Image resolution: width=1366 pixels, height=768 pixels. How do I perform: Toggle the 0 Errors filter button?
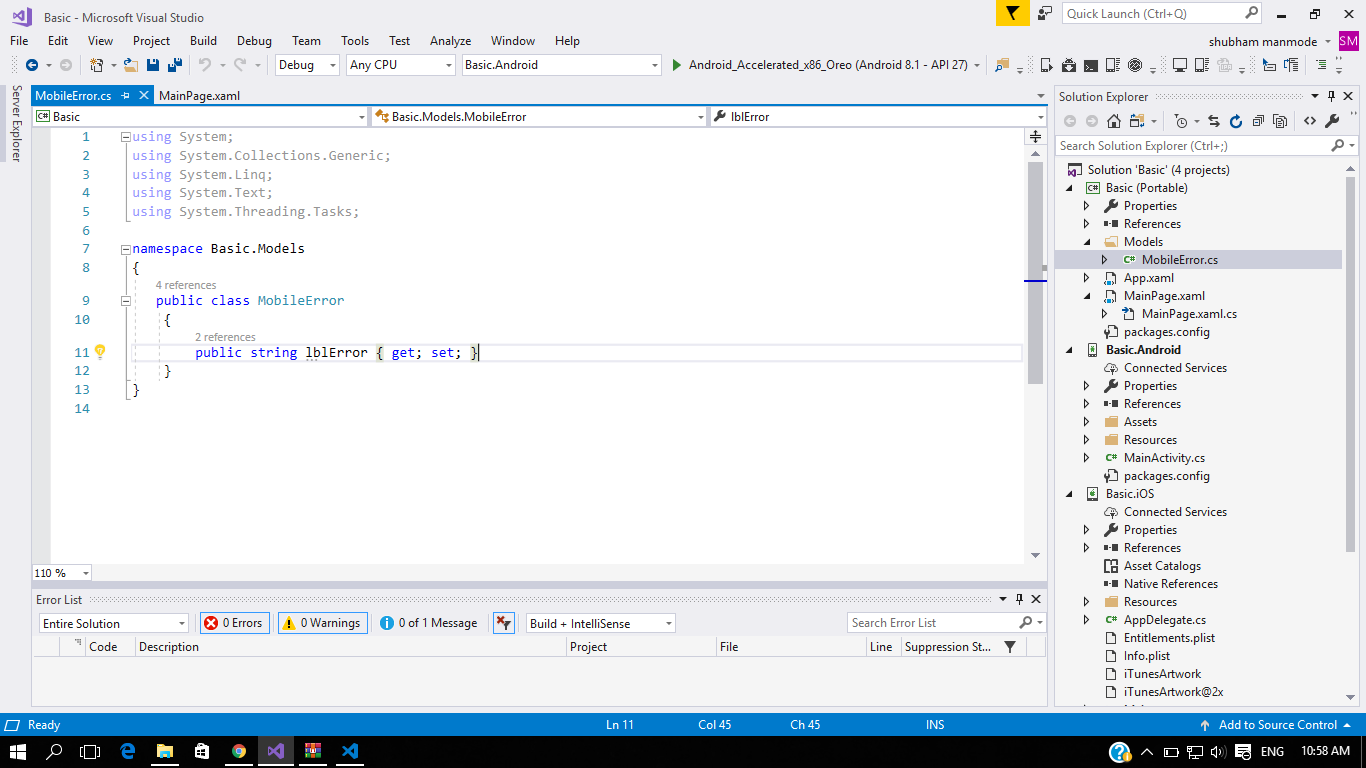pos(234,622)
